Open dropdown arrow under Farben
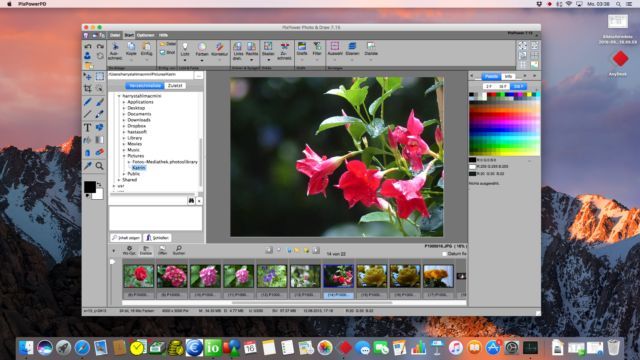The image size is (640, 360). pyautogui.click(x=202, y=60)
